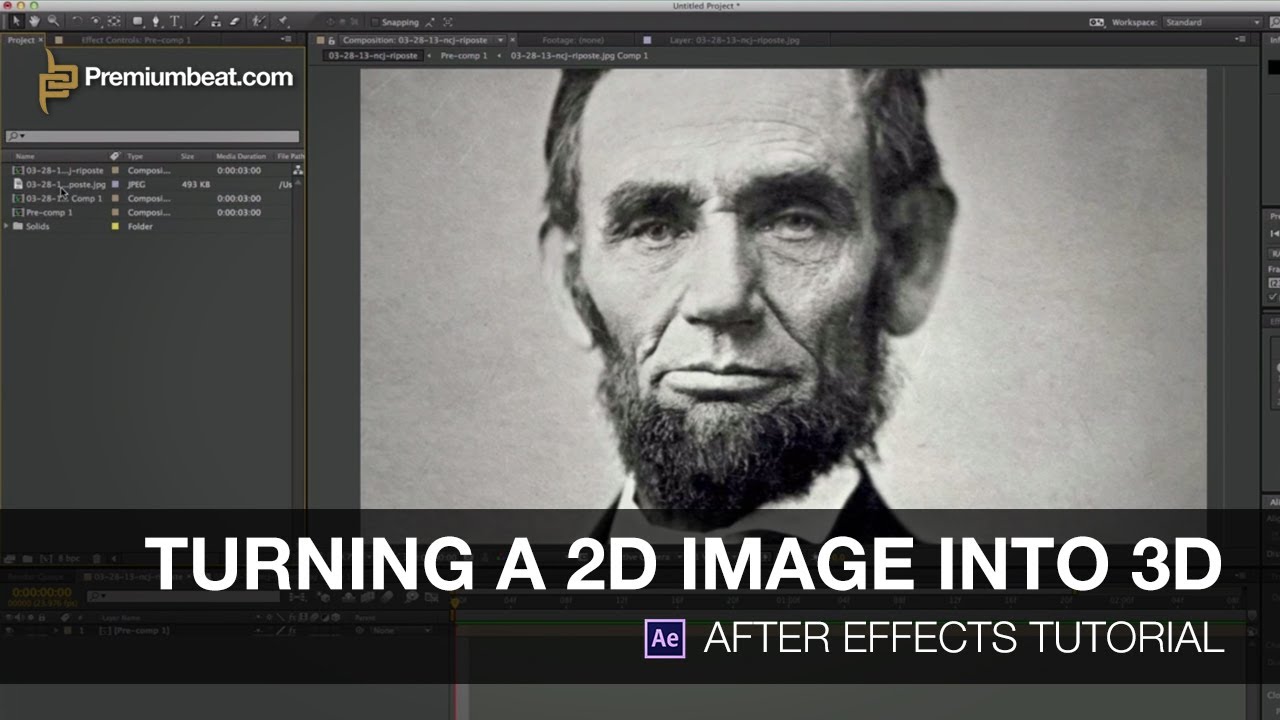Viewport: 1280px width, 720px height.
Task: Click the snap to edges icon beside Snapping
Action: 430,22
